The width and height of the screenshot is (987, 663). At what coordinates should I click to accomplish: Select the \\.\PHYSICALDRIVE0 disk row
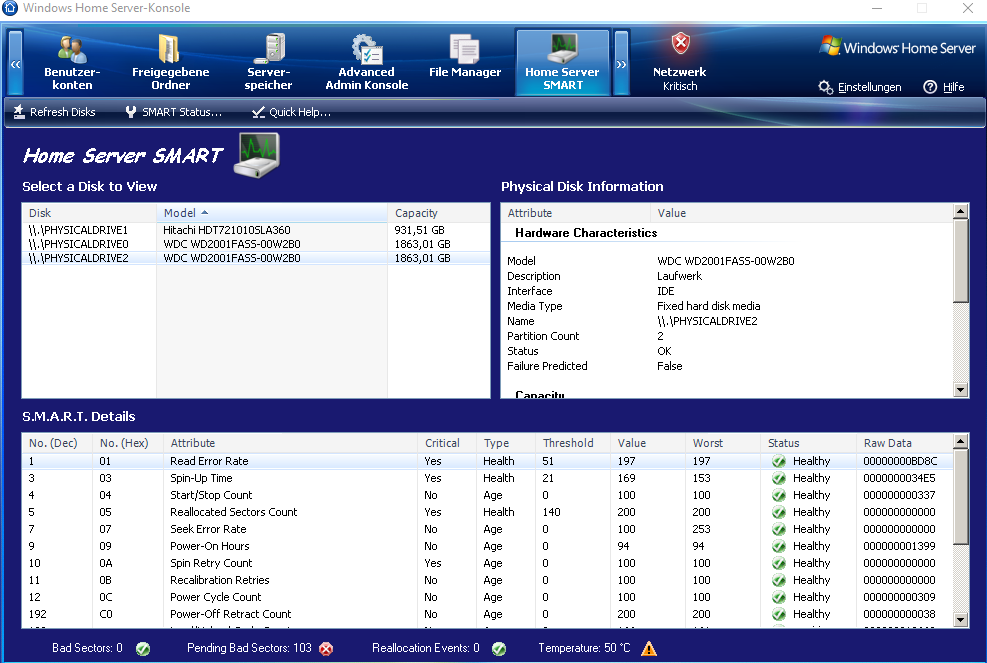[x=256, y=244]
